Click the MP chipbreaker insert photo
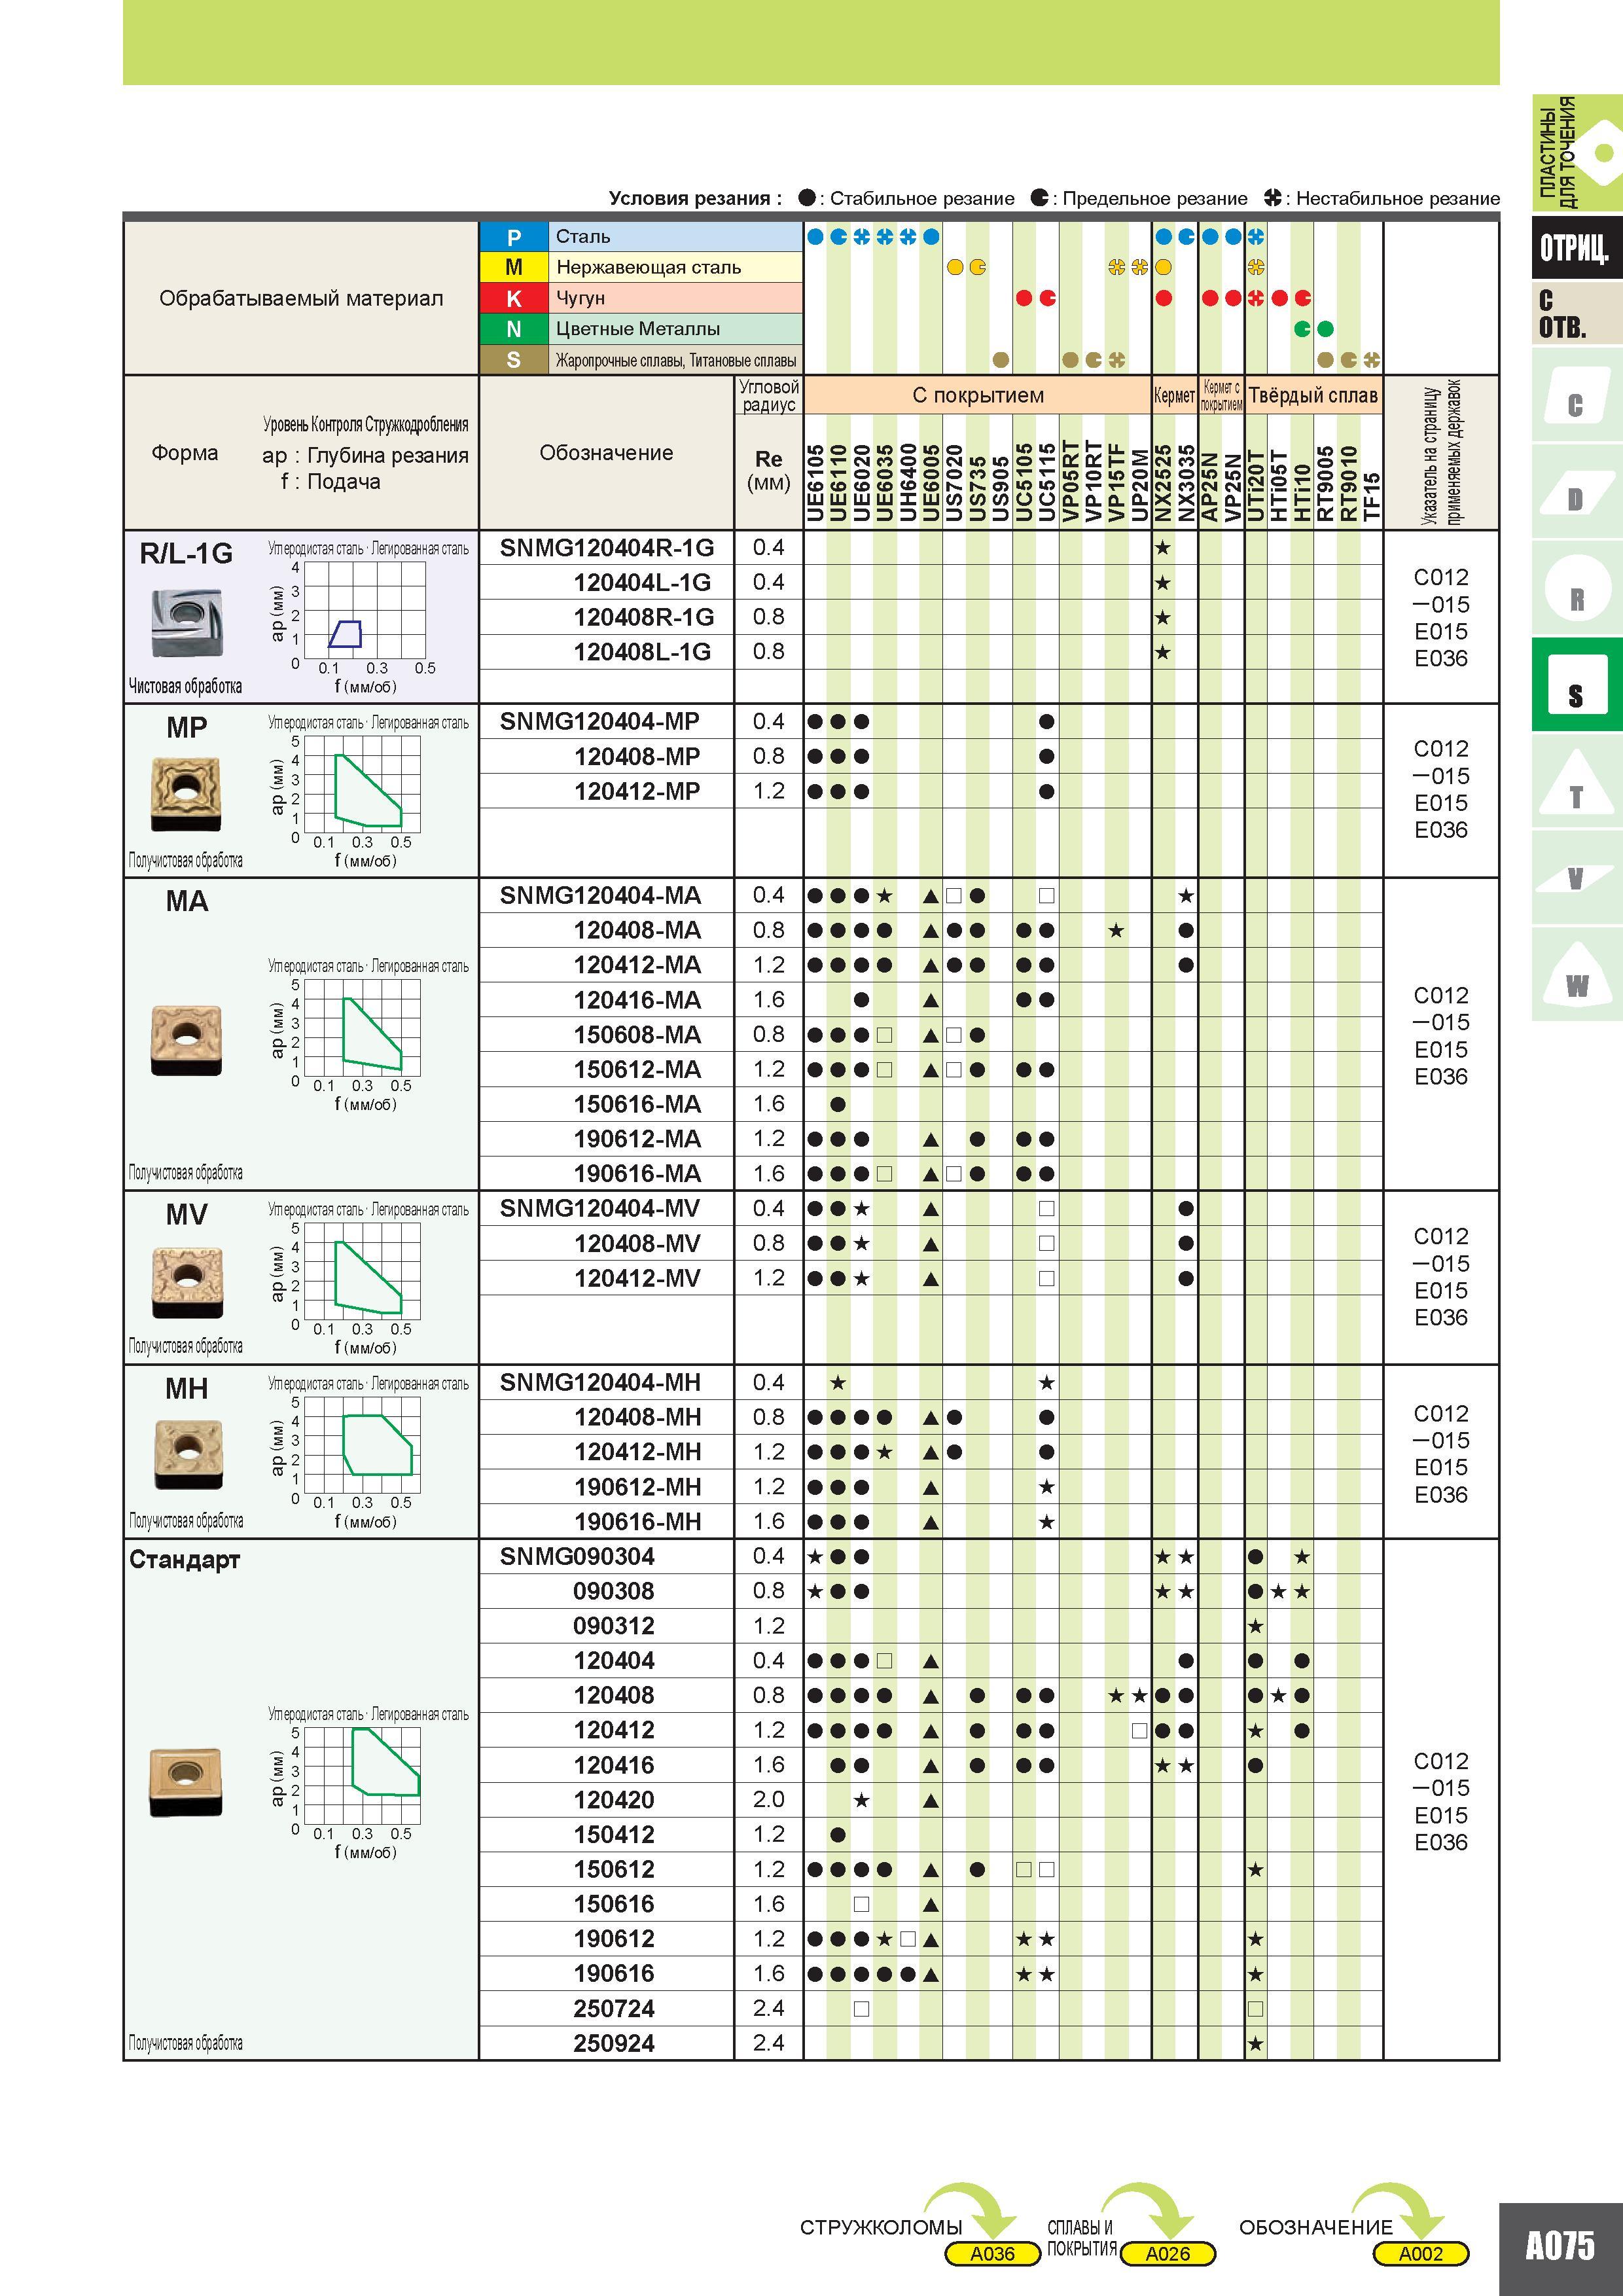Screen dimensions: 1623x2296 pyautogui.click(x=186, y=794)
